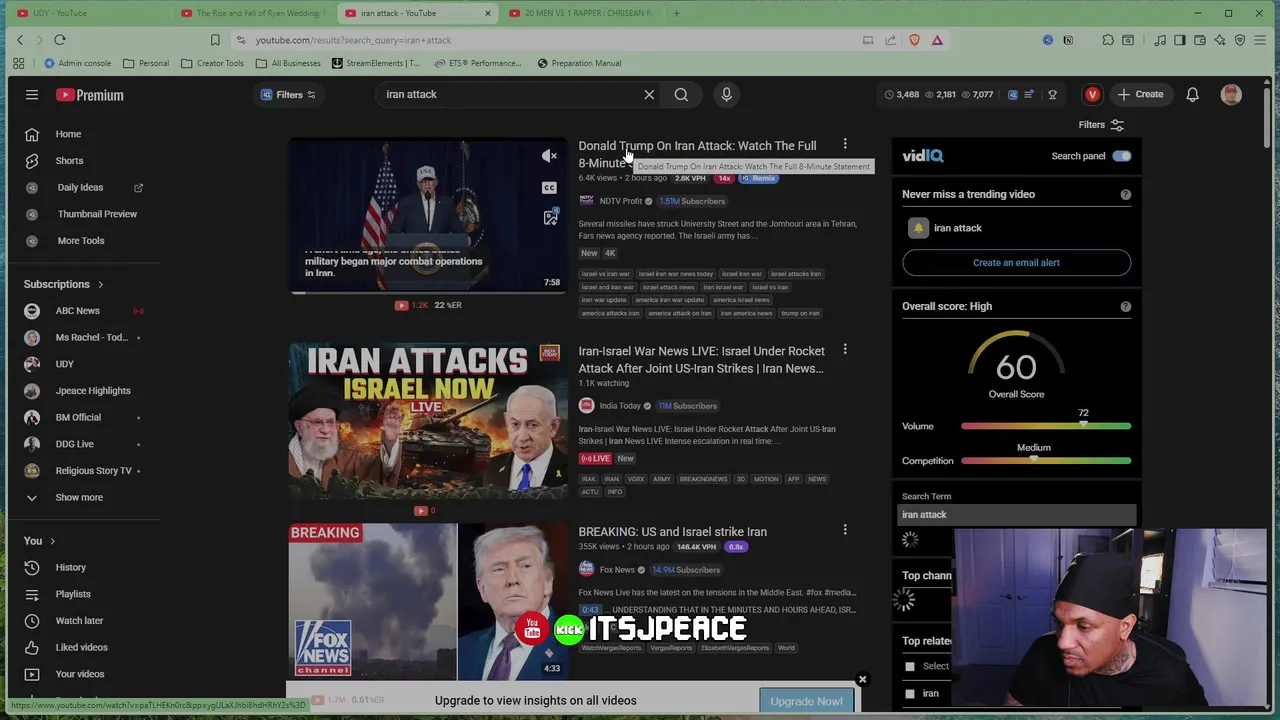Mute the Trump video preview
Screen dimensions: 1280x720
(x=549, y=156)
